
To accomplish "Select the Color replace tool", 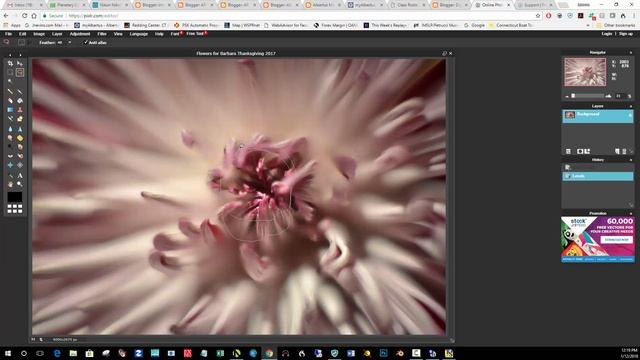I will click(x=10, y=119).
